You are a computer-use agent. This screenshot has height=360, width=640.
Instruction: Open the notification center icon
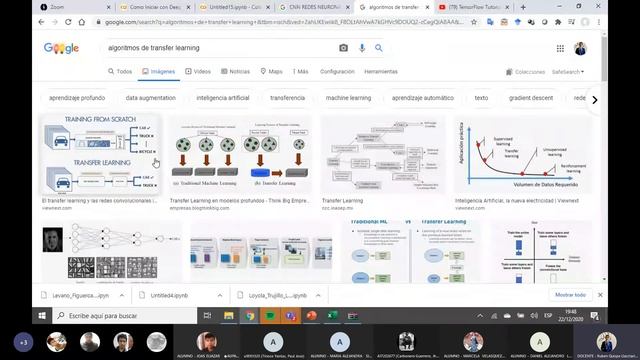tap(595, 316)
